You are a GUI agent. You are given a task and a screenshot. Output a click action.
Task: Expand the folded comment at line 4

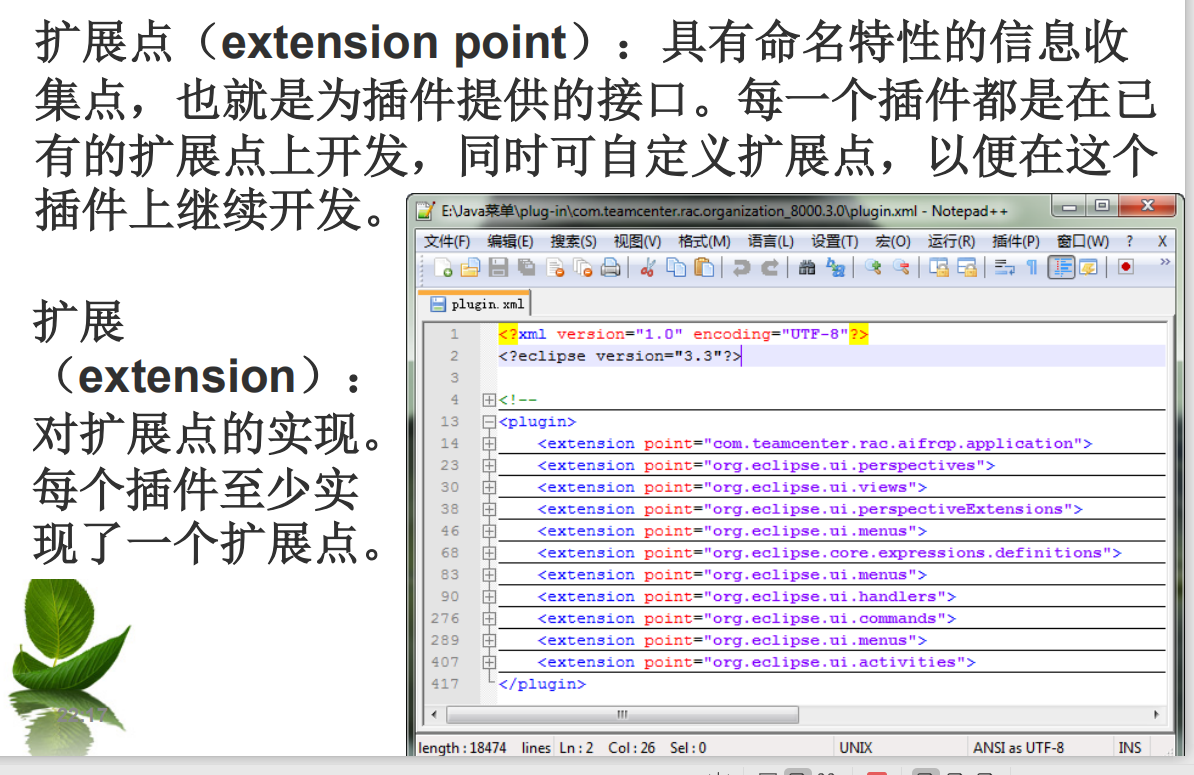click(x=489, y=400)
